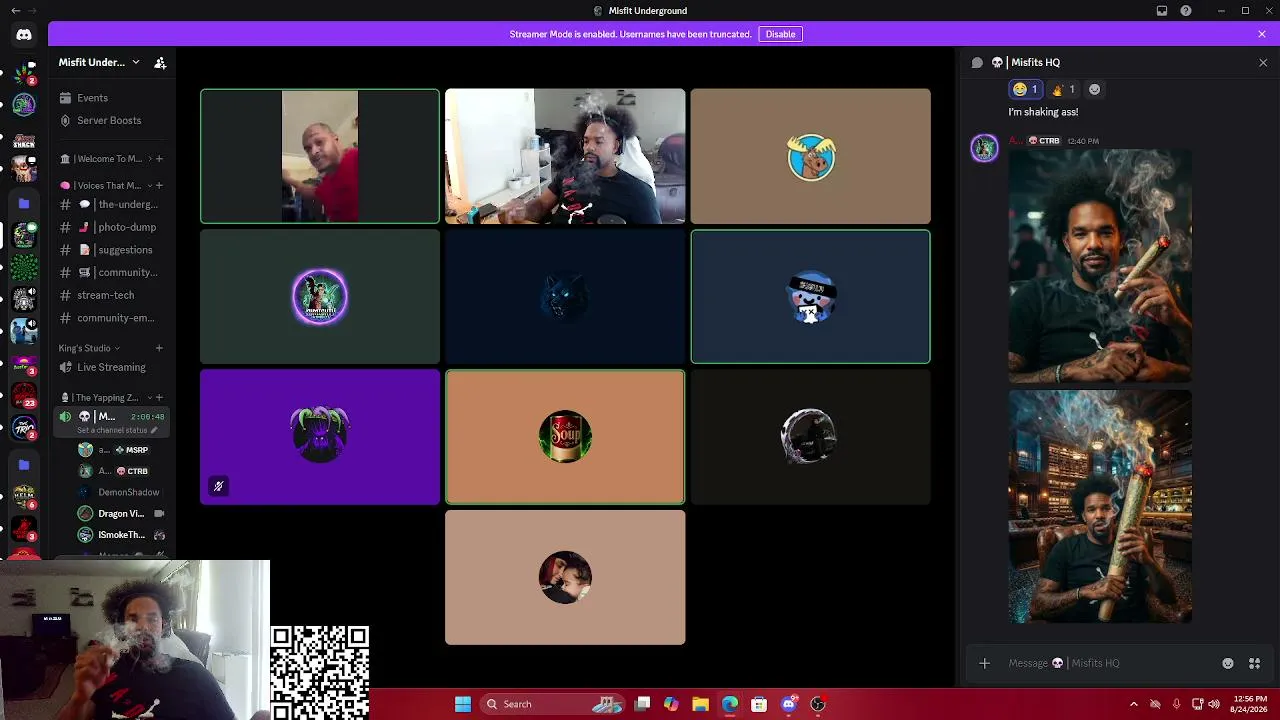Select ISmokeTh... in the voice channel
This screenshot has height=720, width=1280.
tap(122, 535)
